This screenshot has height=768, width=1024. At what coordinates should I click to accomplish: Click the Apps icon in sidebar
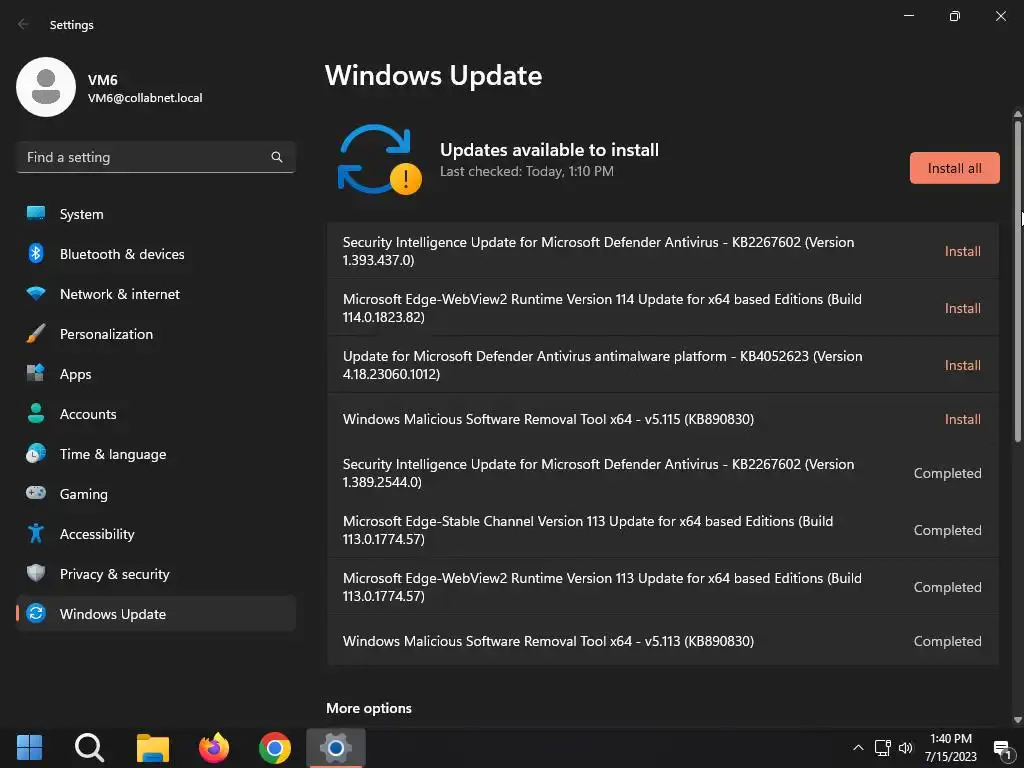coord(36,374)
